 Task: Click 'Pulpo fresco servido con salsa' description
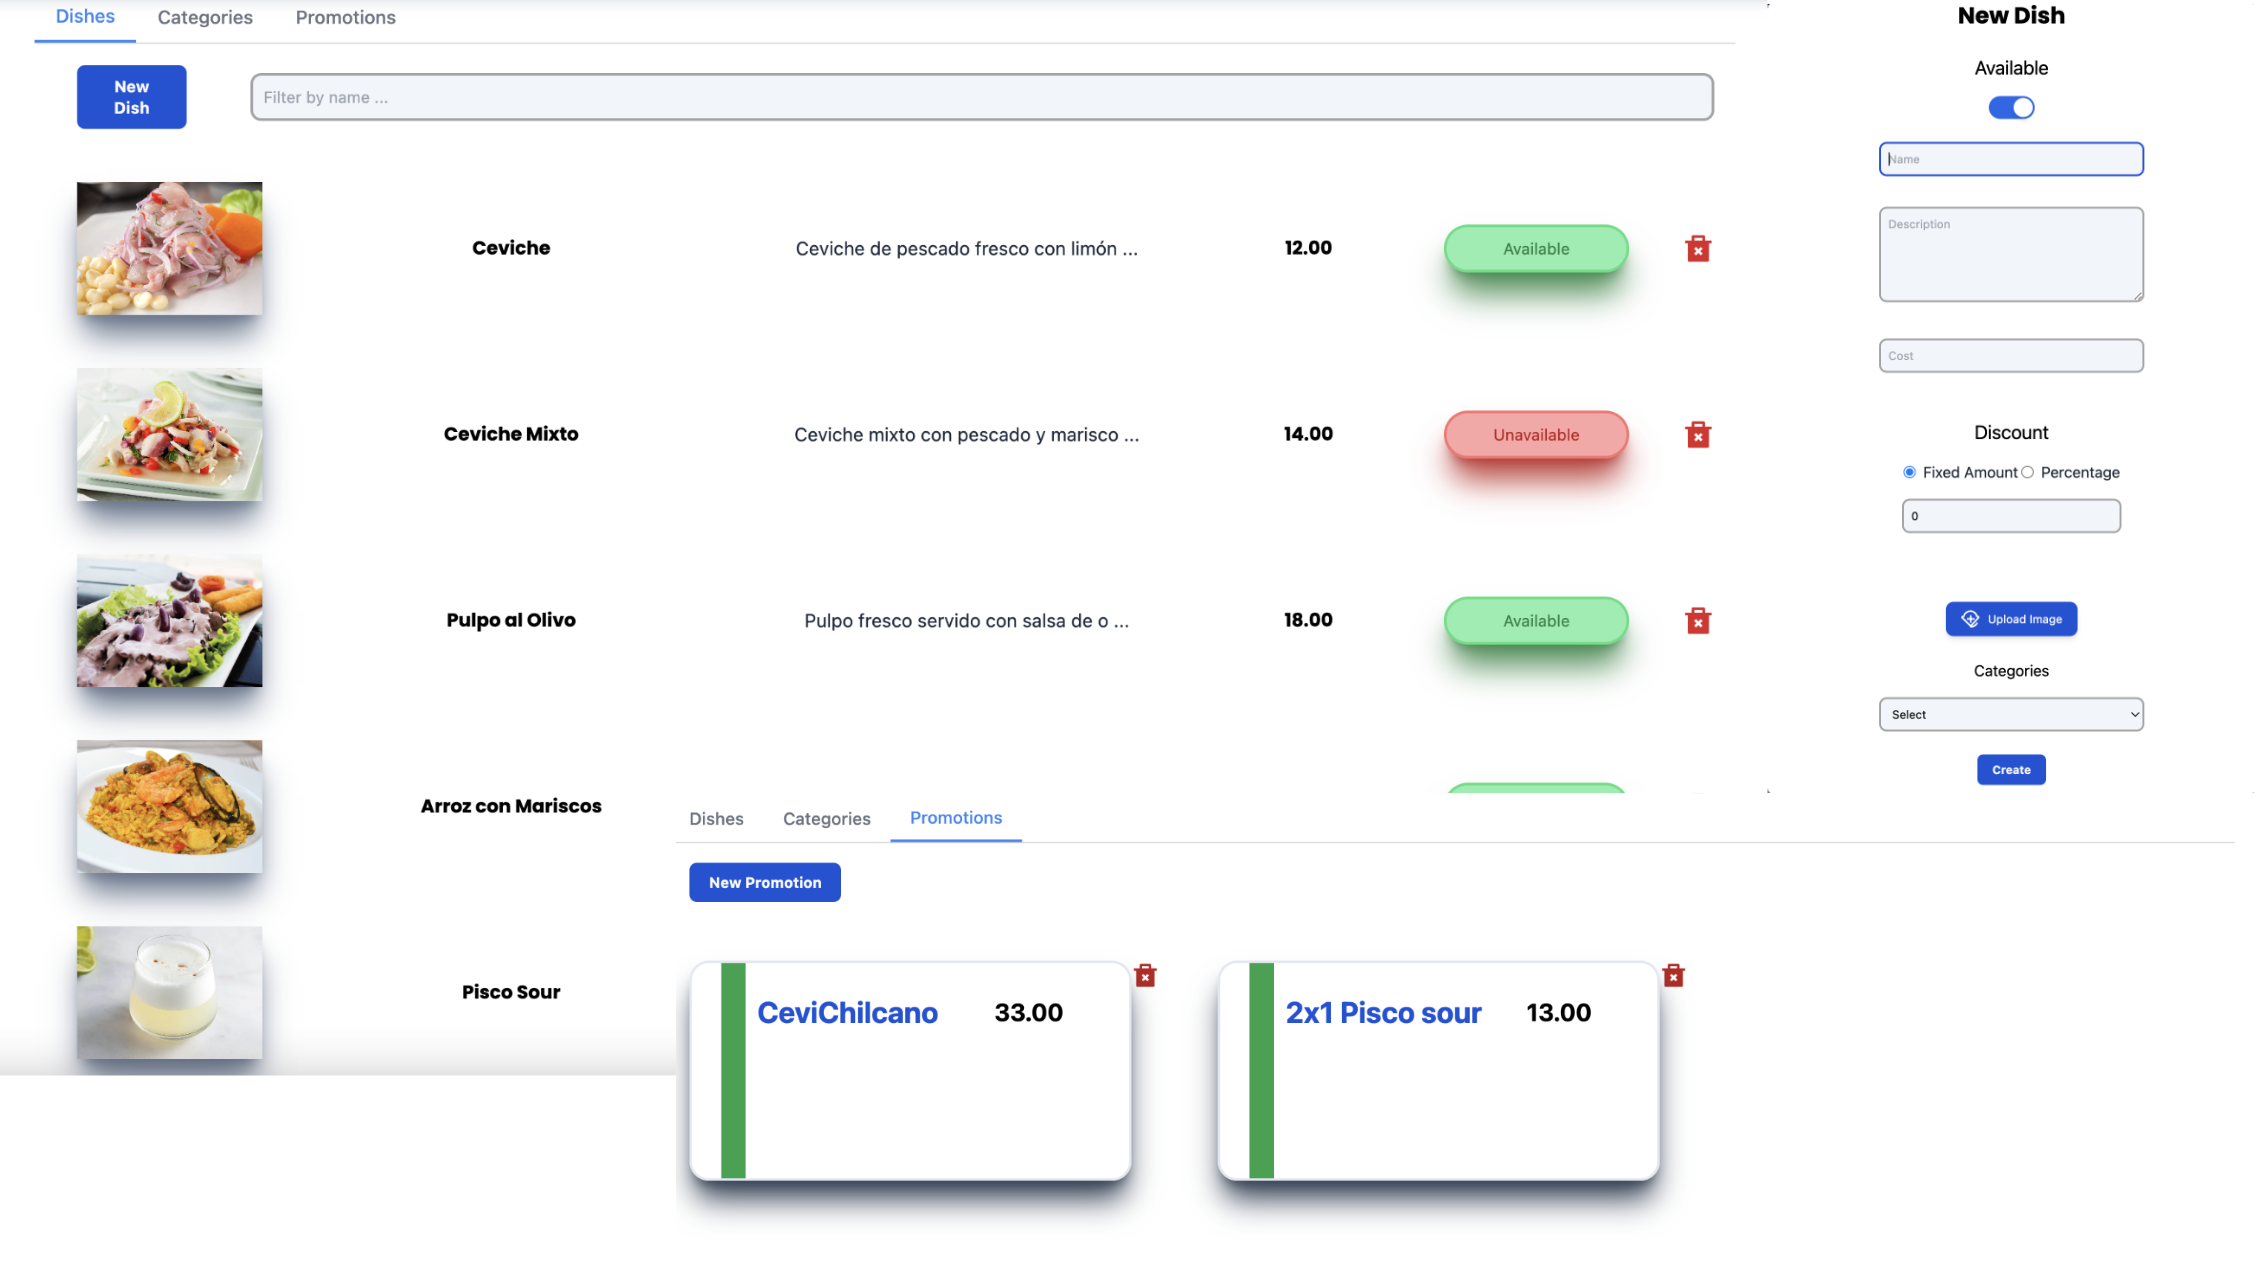click(966, 620)
